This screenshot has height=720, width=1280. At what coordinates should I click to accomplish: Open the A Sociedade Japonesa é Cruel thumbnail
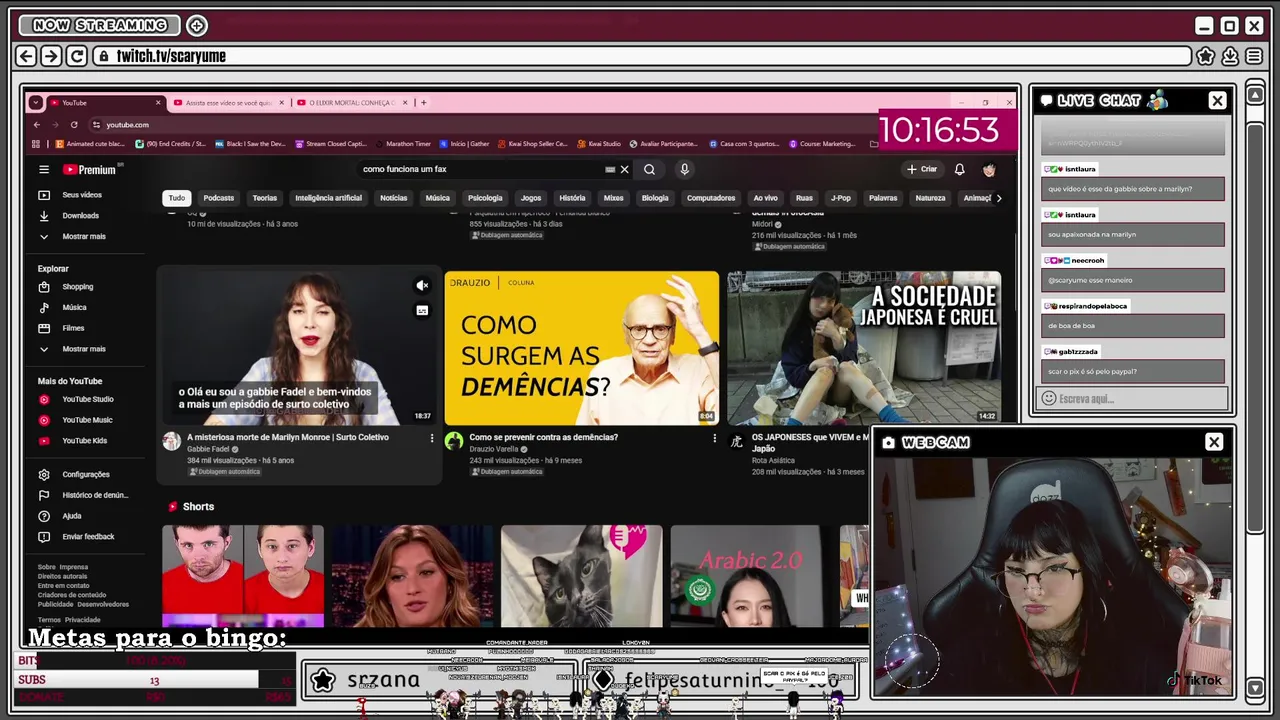click(x=864, y=348)
